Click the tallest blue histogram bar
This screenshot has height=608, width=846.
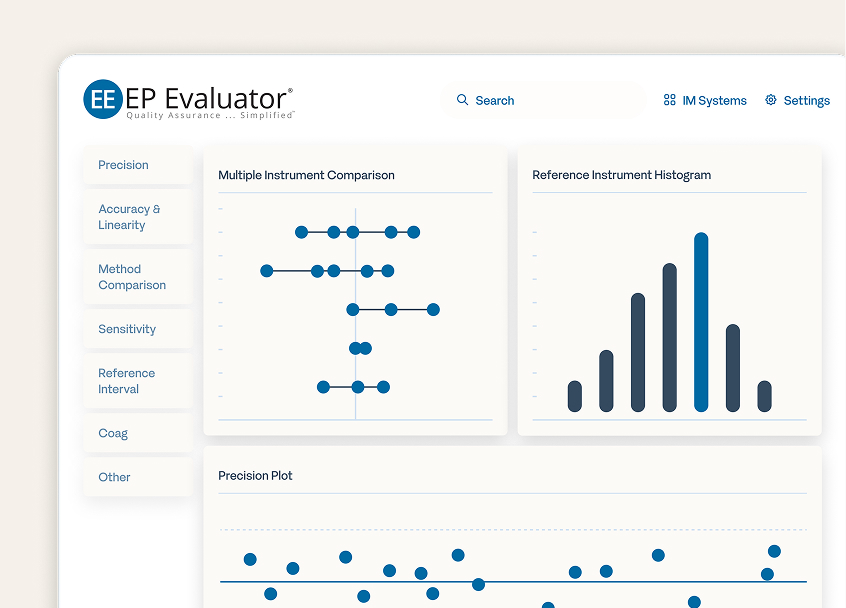[x=701, y=322]
